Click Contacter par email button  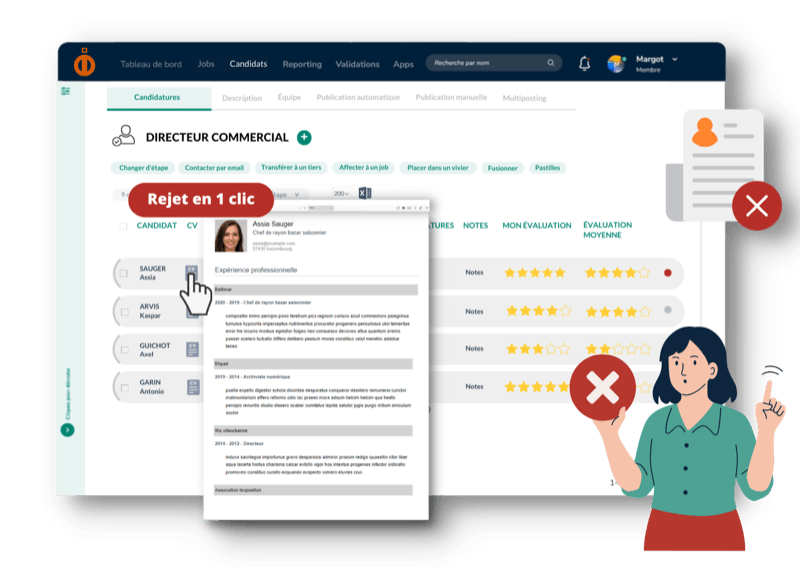click(x=214, y=167)
